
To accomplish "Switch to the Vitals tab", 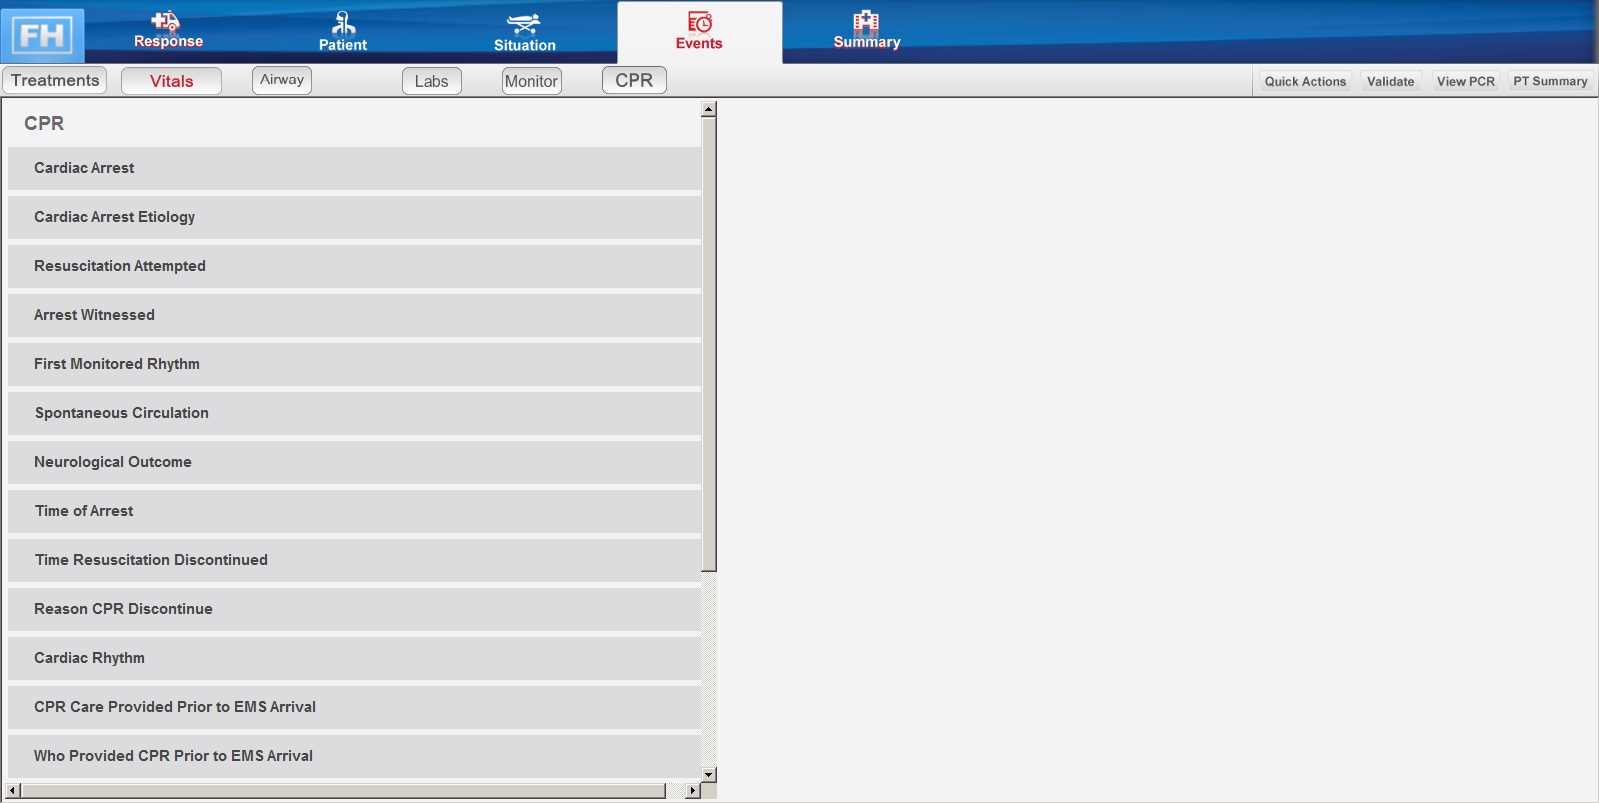I will tap(171, 81).
